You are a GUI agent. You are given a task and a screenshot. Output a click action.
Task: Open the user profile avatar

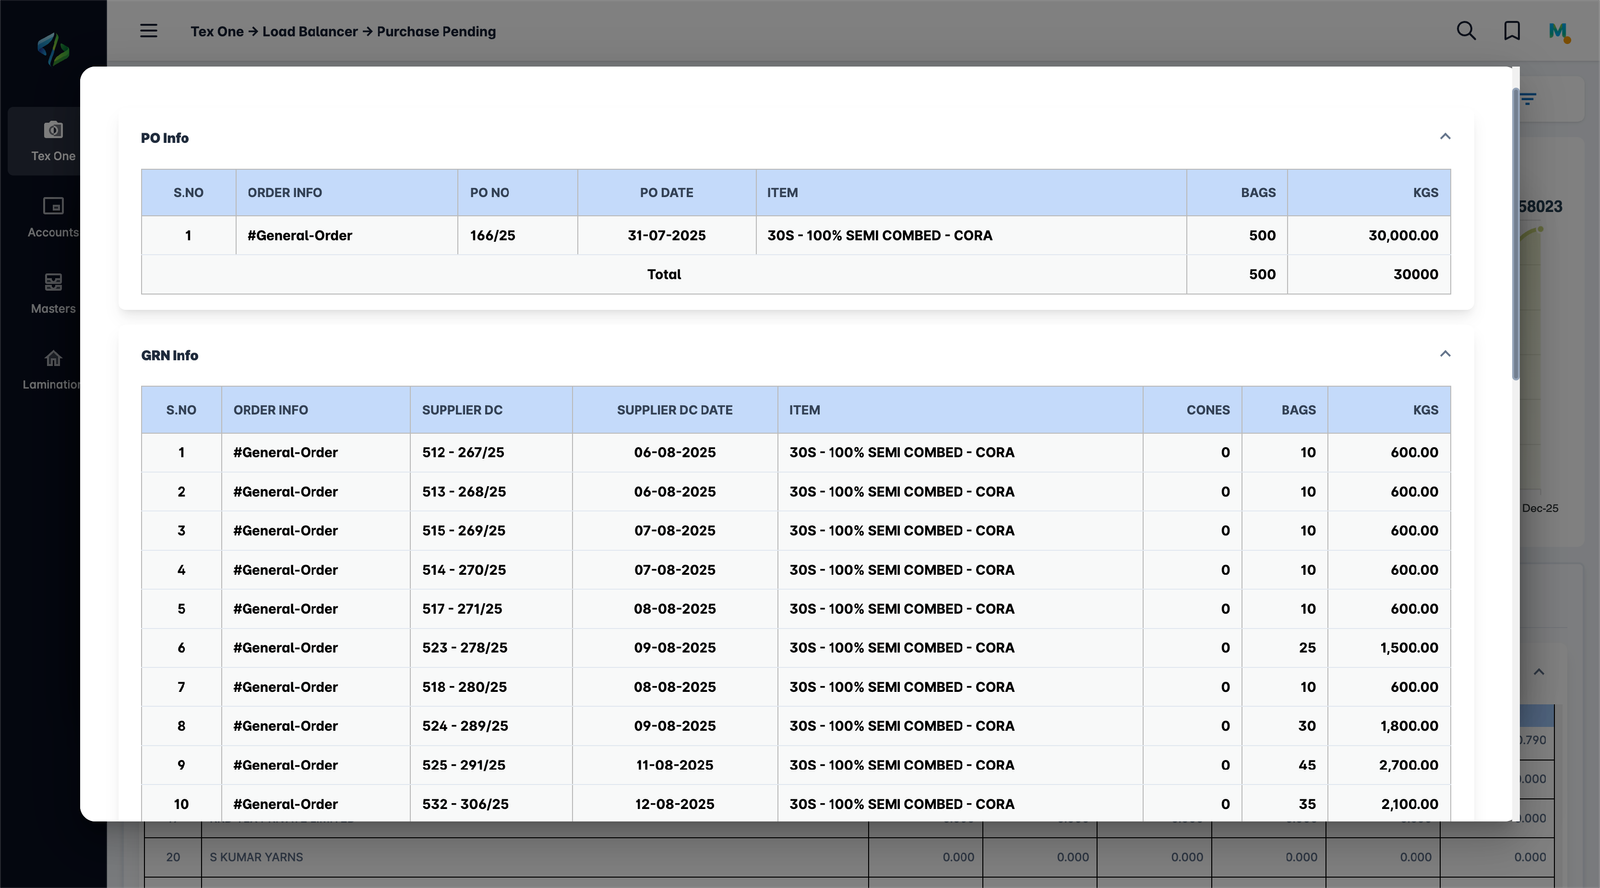coord(1558,32)
